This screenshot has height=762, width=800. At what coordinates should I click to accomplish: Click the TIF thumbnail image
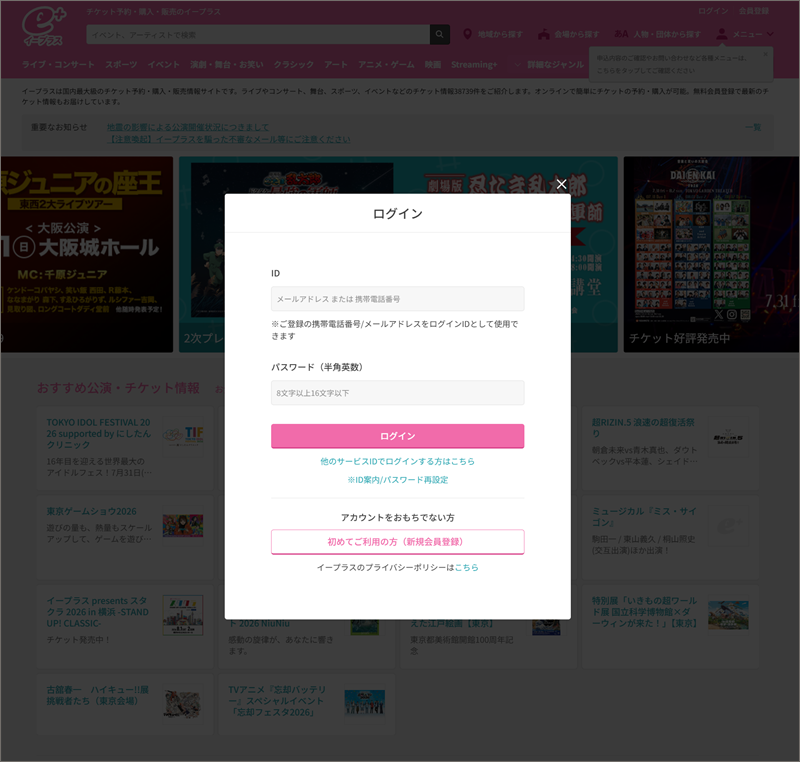(x=183, y=435)
